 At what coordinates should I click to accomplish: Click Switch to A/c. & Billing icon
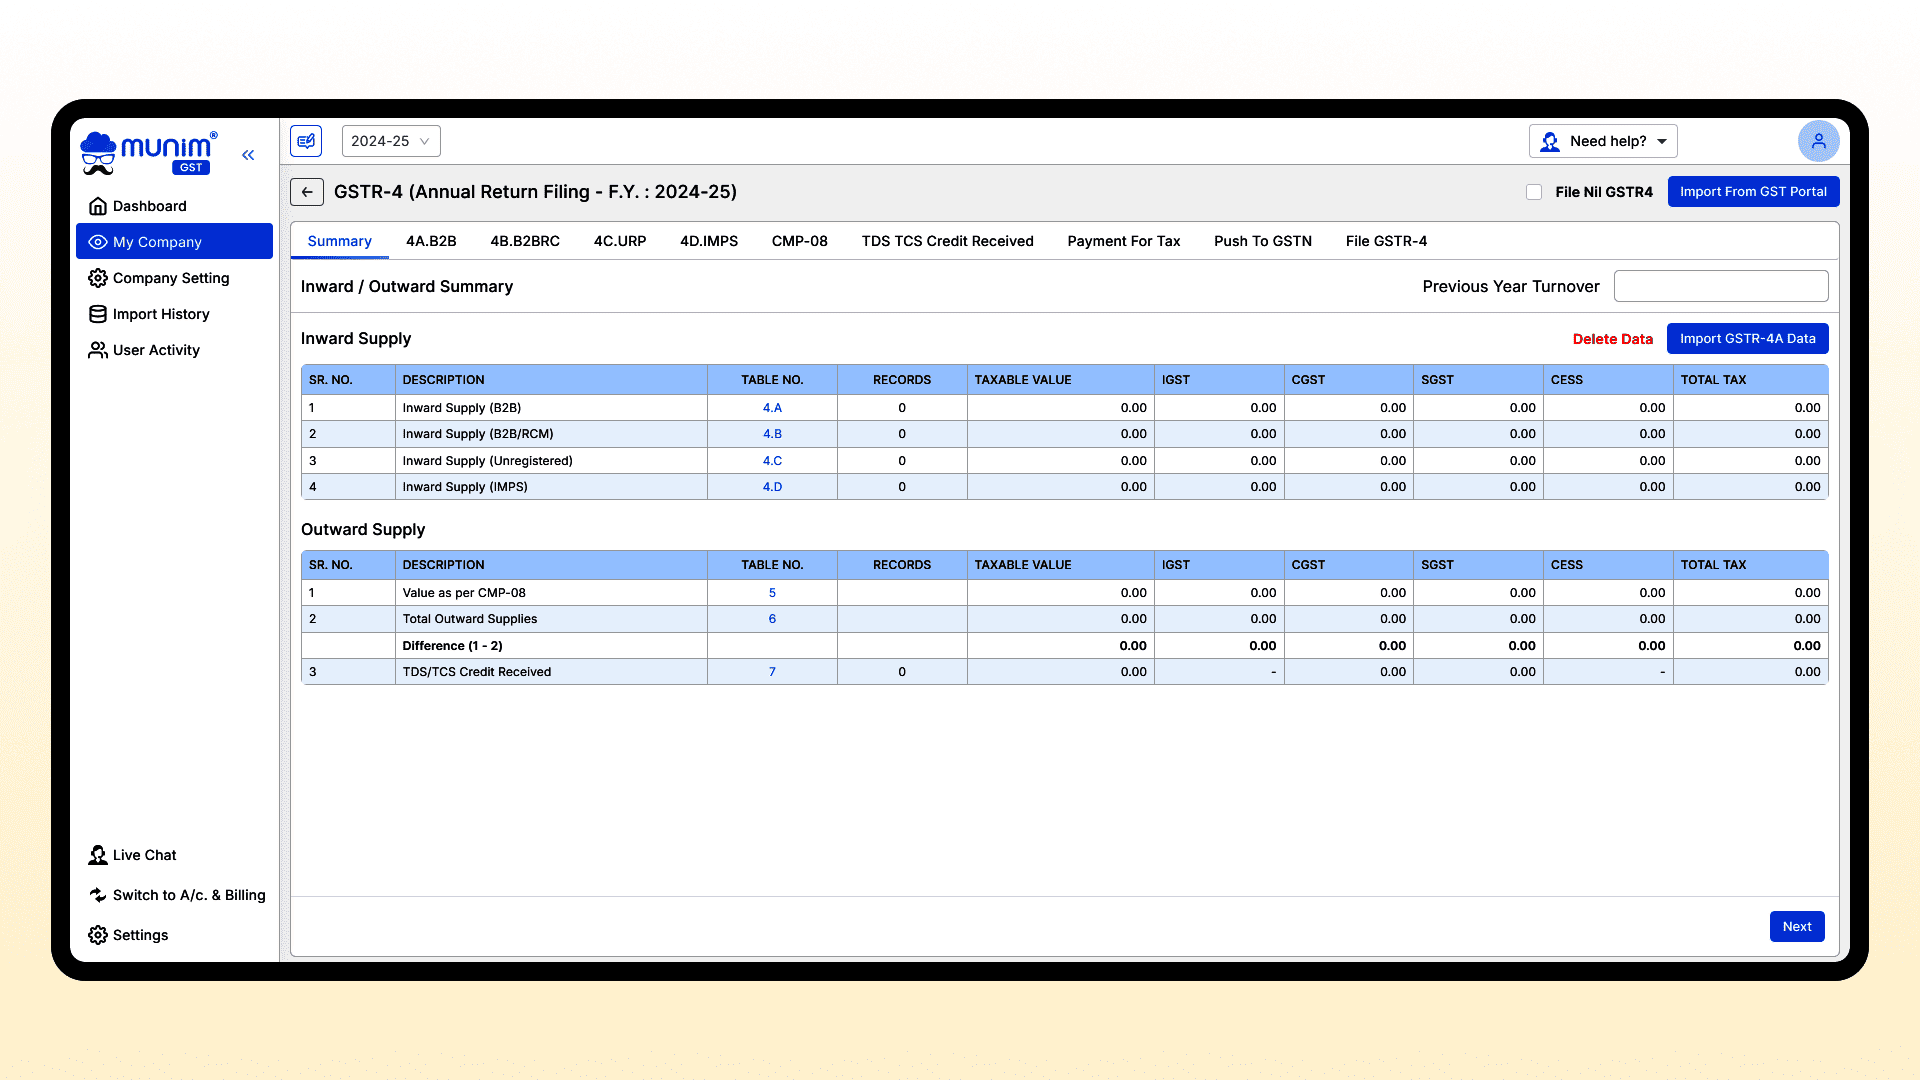pos(98,895)
